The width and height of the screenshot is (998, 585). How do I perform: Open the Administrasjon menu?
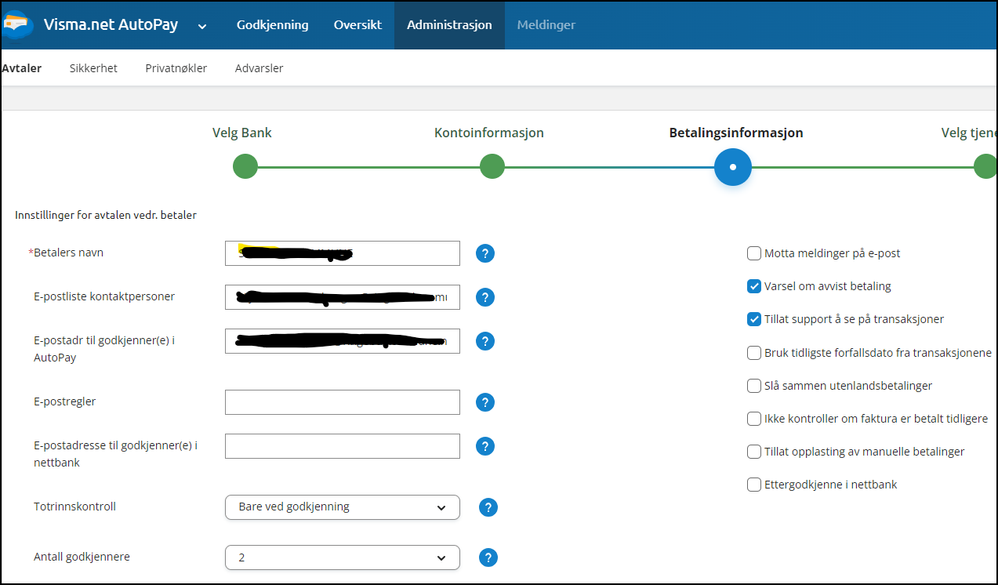coord(449,25)
